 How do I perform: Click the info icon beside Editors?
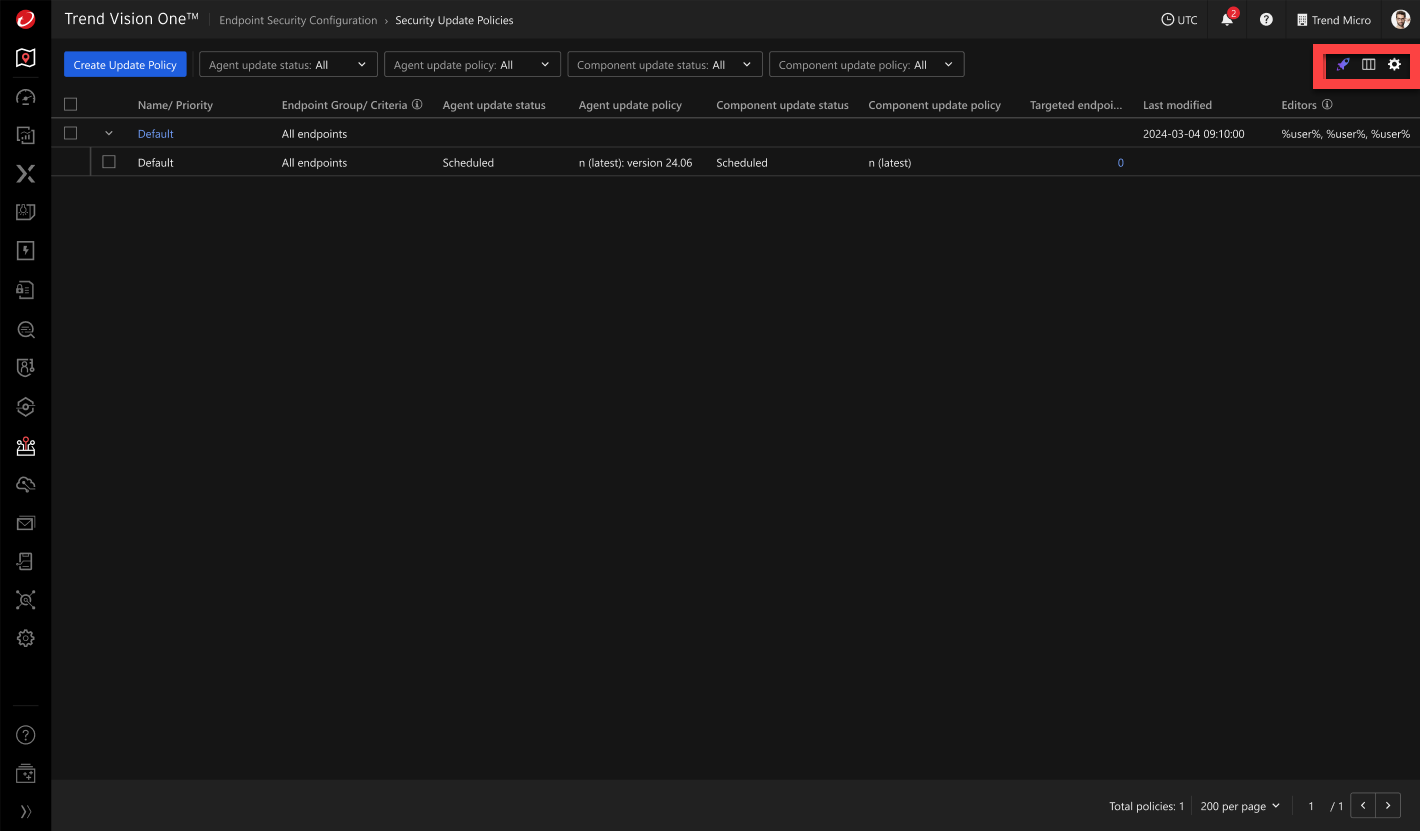[1327, 105]
